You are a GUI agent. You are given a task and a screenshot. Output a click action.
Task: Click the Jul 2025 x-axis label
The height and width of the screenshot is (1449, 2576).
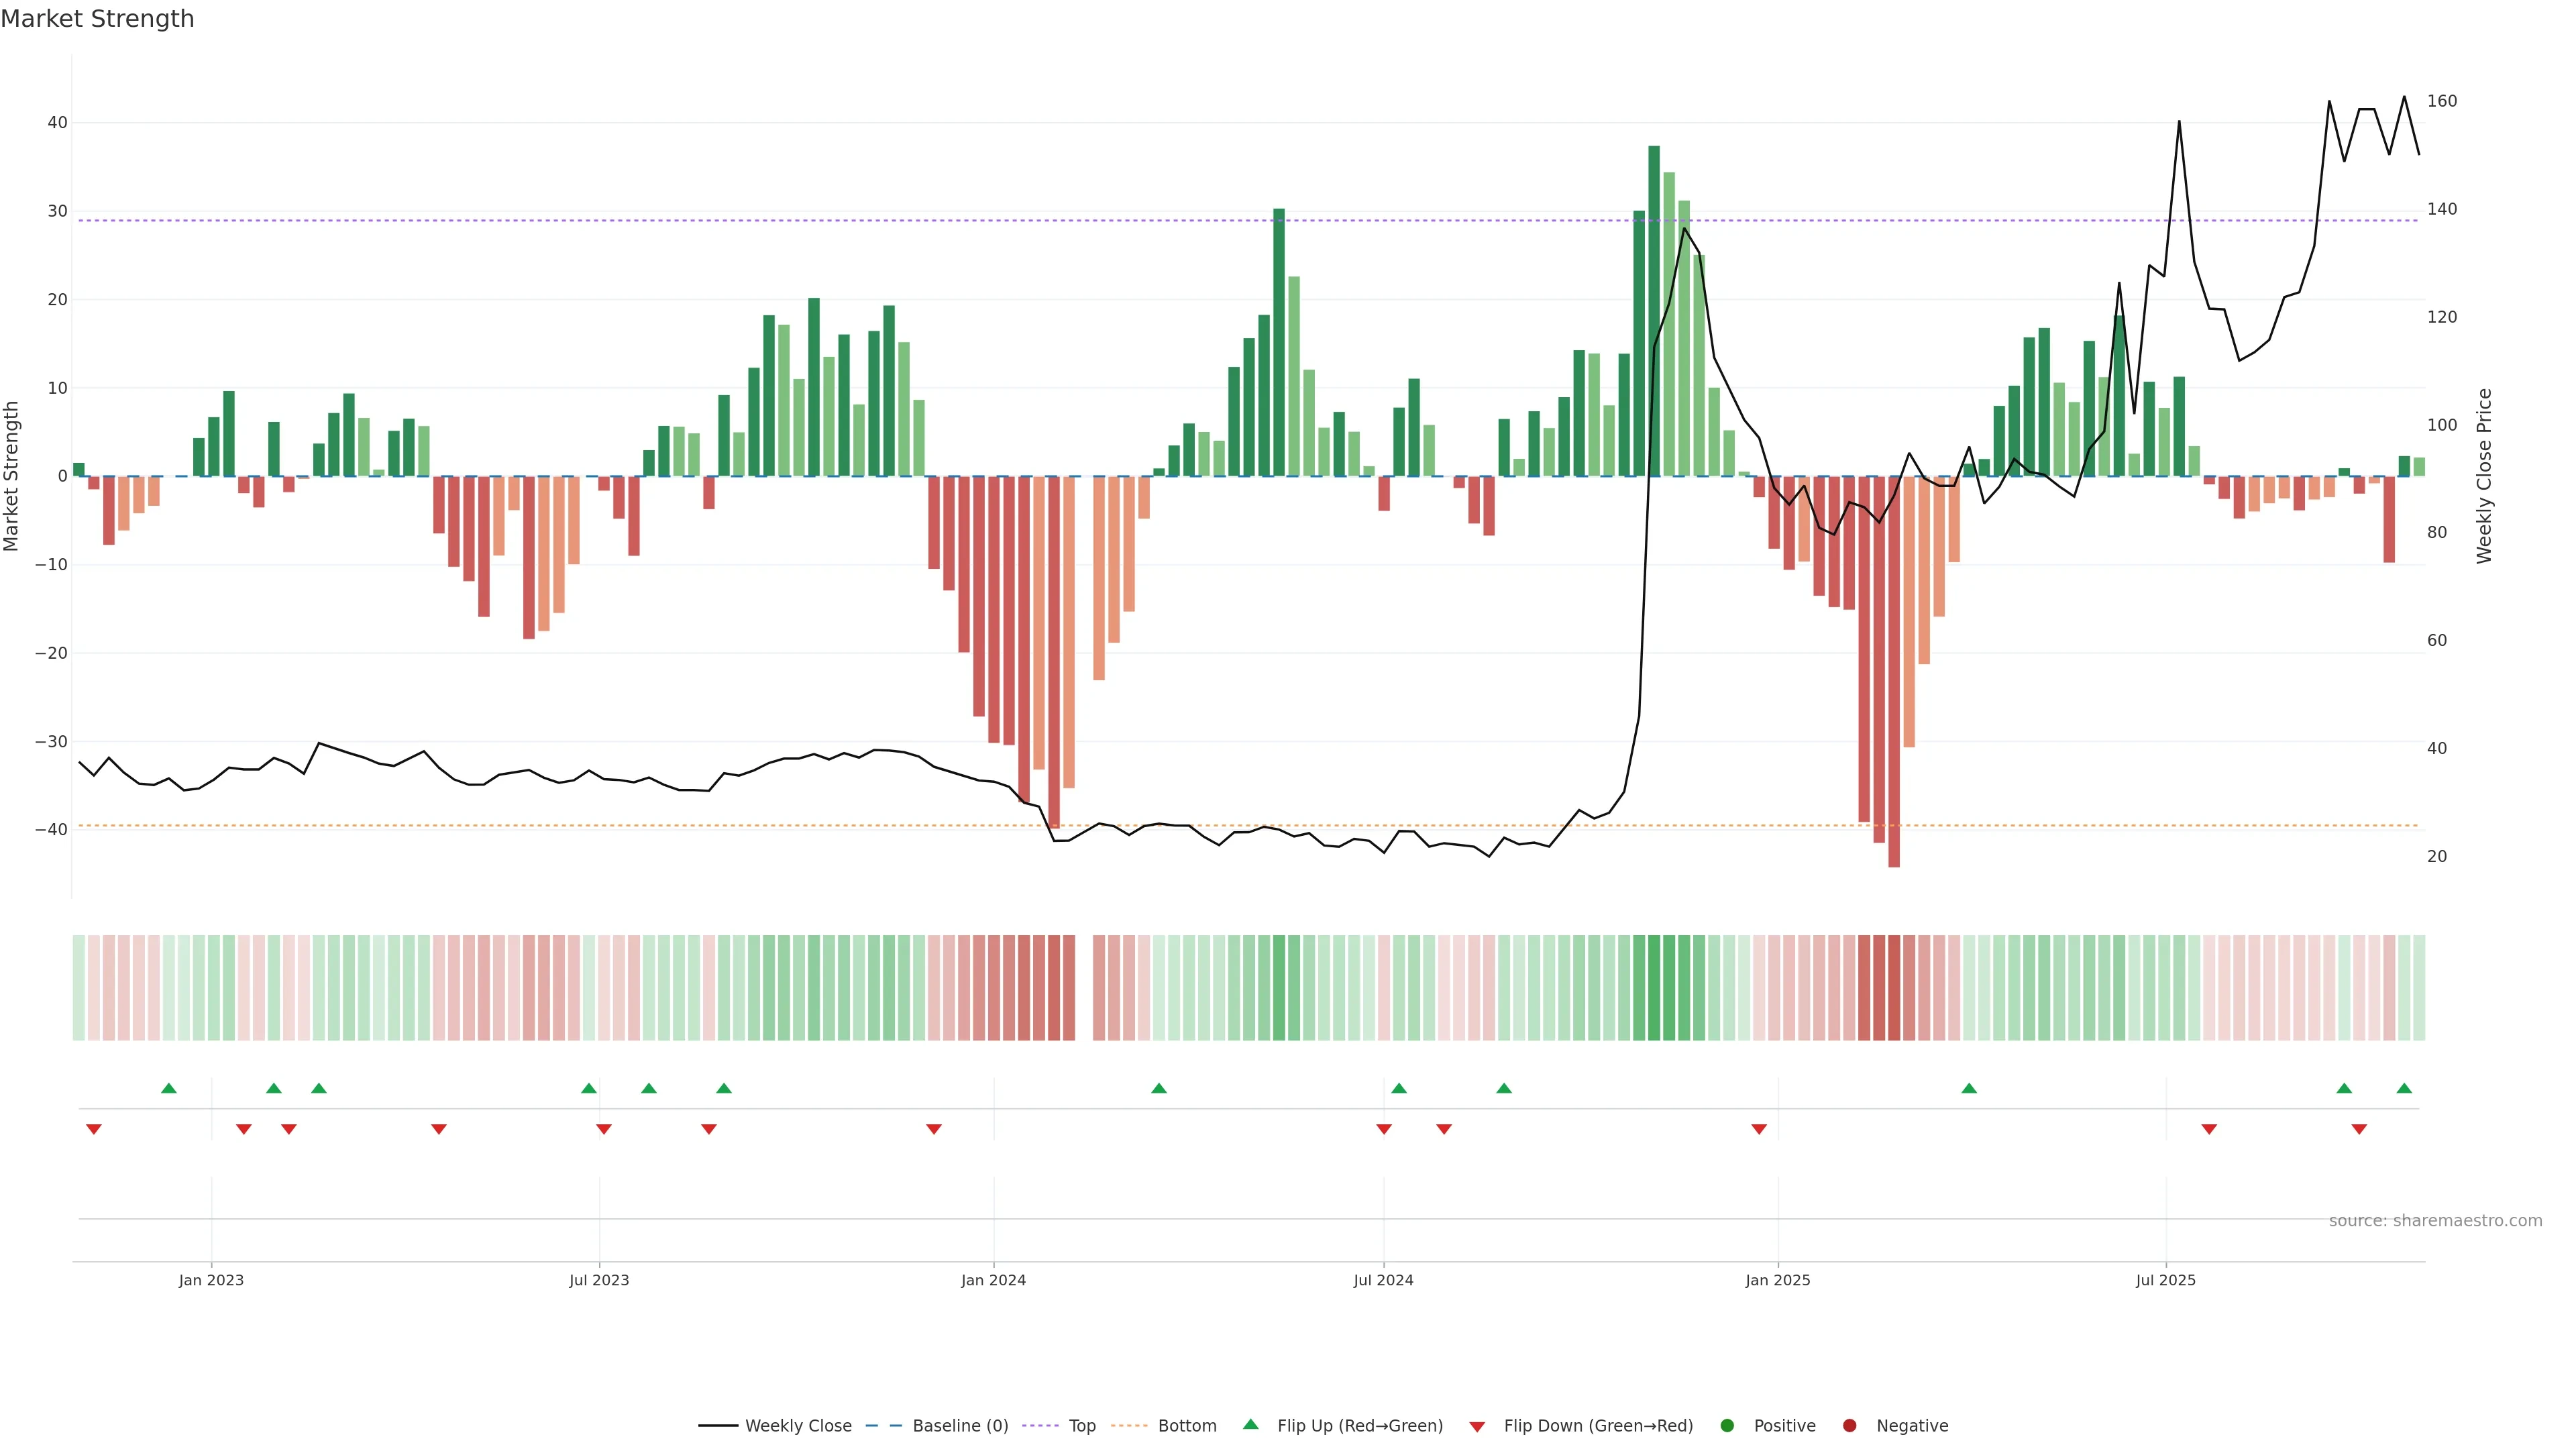[2165, 1280]
